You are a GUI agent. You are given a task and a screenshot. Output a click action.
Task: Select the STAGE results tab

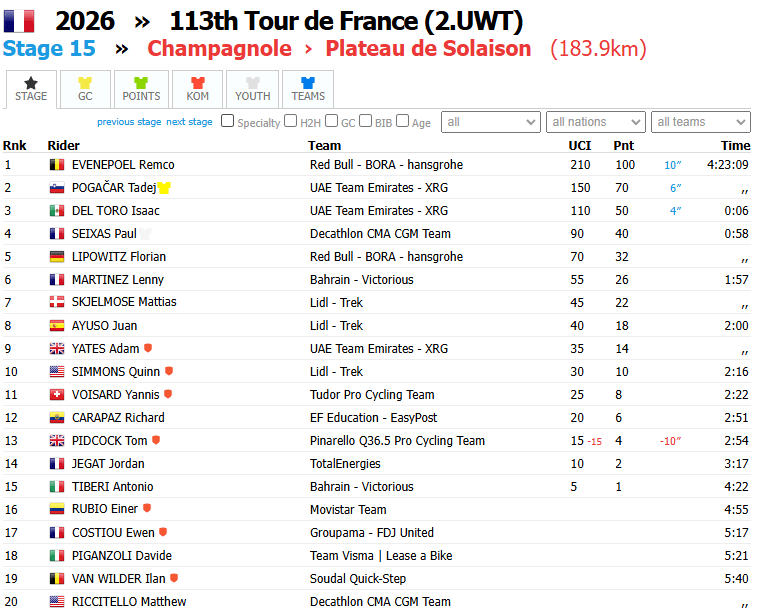(31, 89)
